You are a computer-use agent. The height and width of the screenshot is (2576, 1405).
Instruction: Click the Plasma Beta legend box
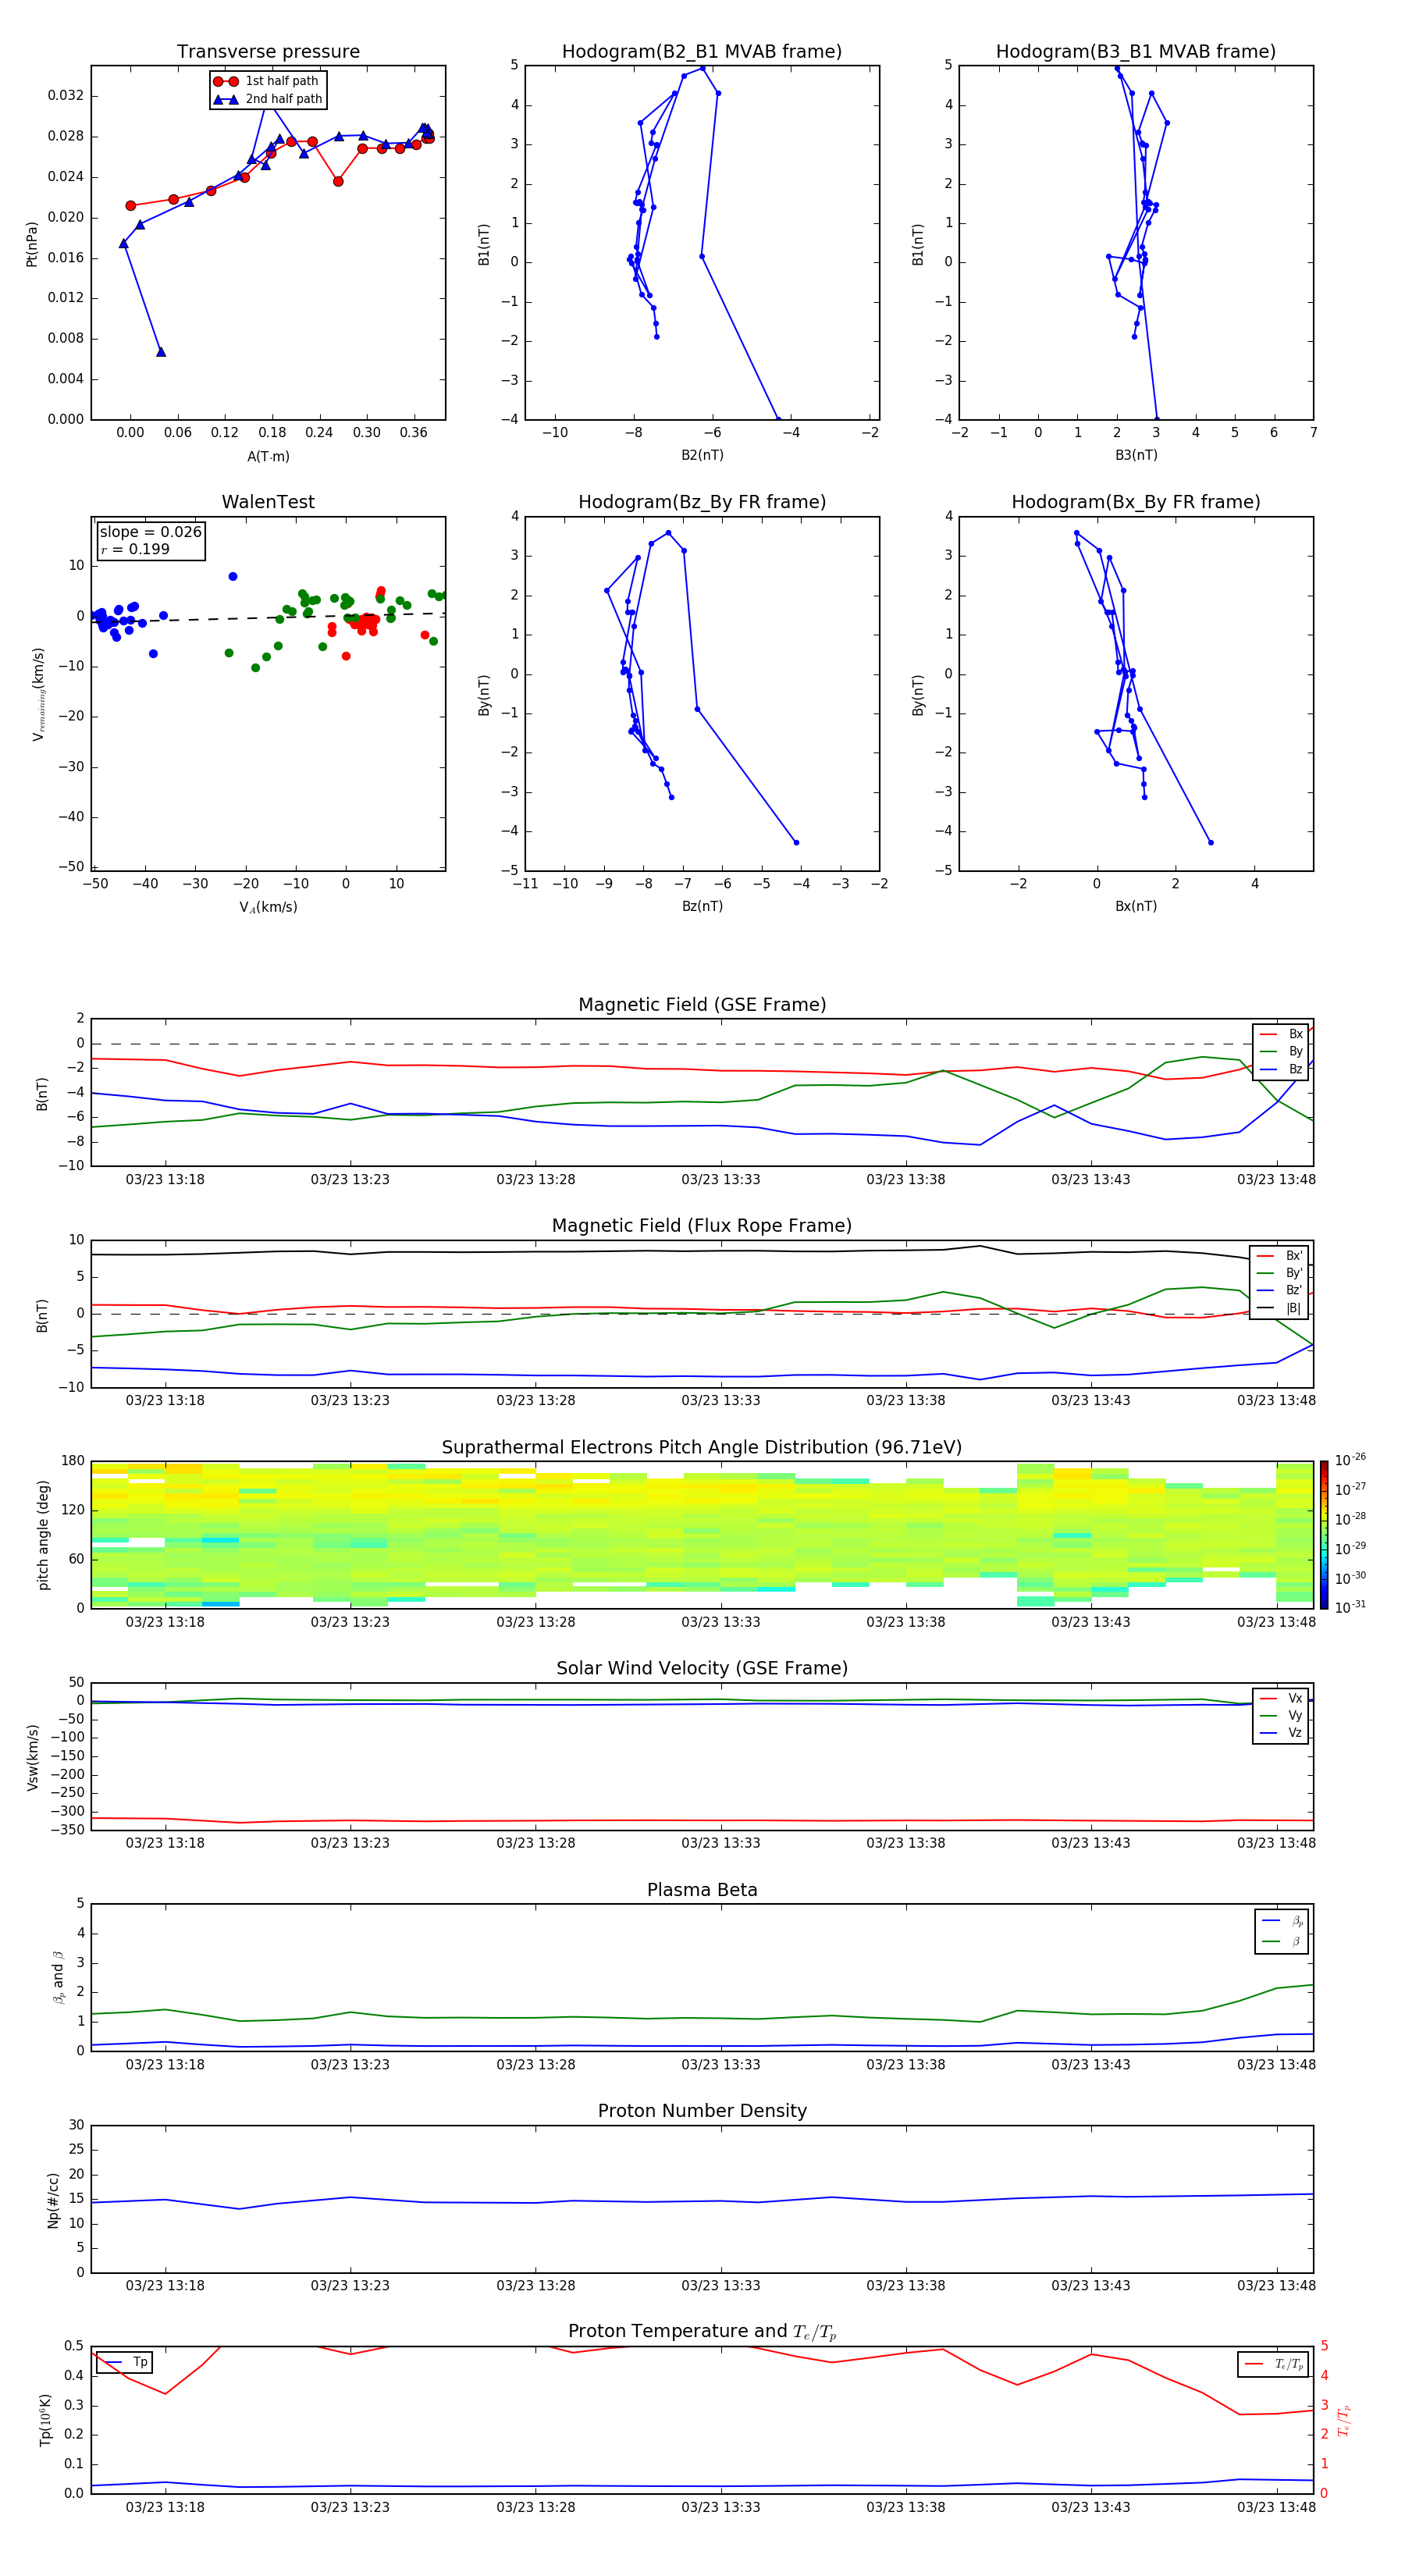1282,1931
